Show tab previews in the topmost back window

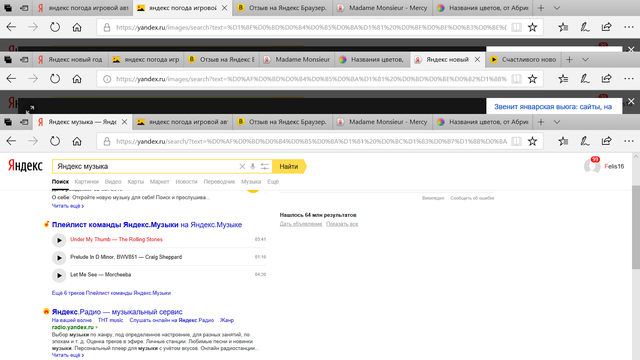coord(557,8)
